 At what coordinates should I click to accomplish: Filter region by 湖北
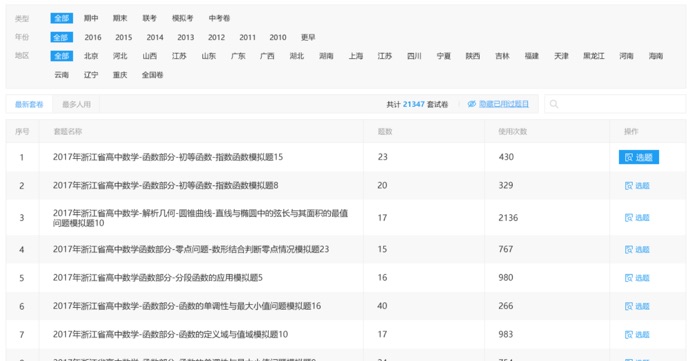point(297,56)
